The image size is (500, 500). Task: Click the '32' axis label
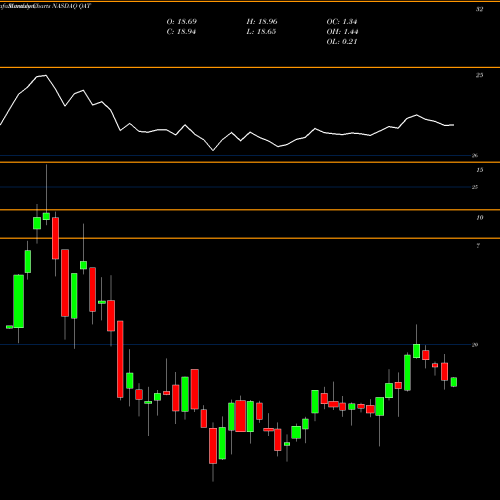479,9
